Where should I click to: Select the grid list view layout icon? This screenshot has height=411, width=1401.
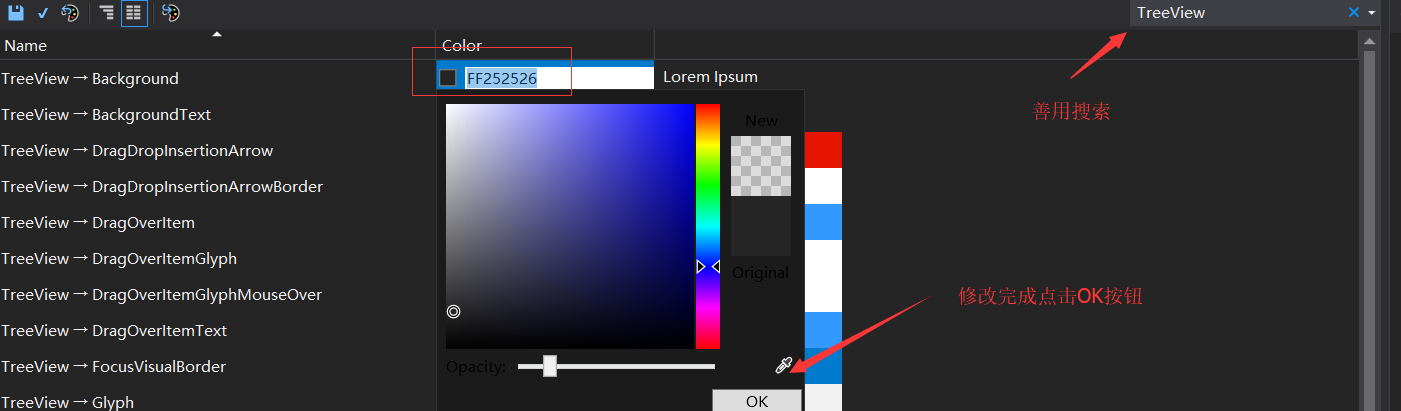pos(134,13)
